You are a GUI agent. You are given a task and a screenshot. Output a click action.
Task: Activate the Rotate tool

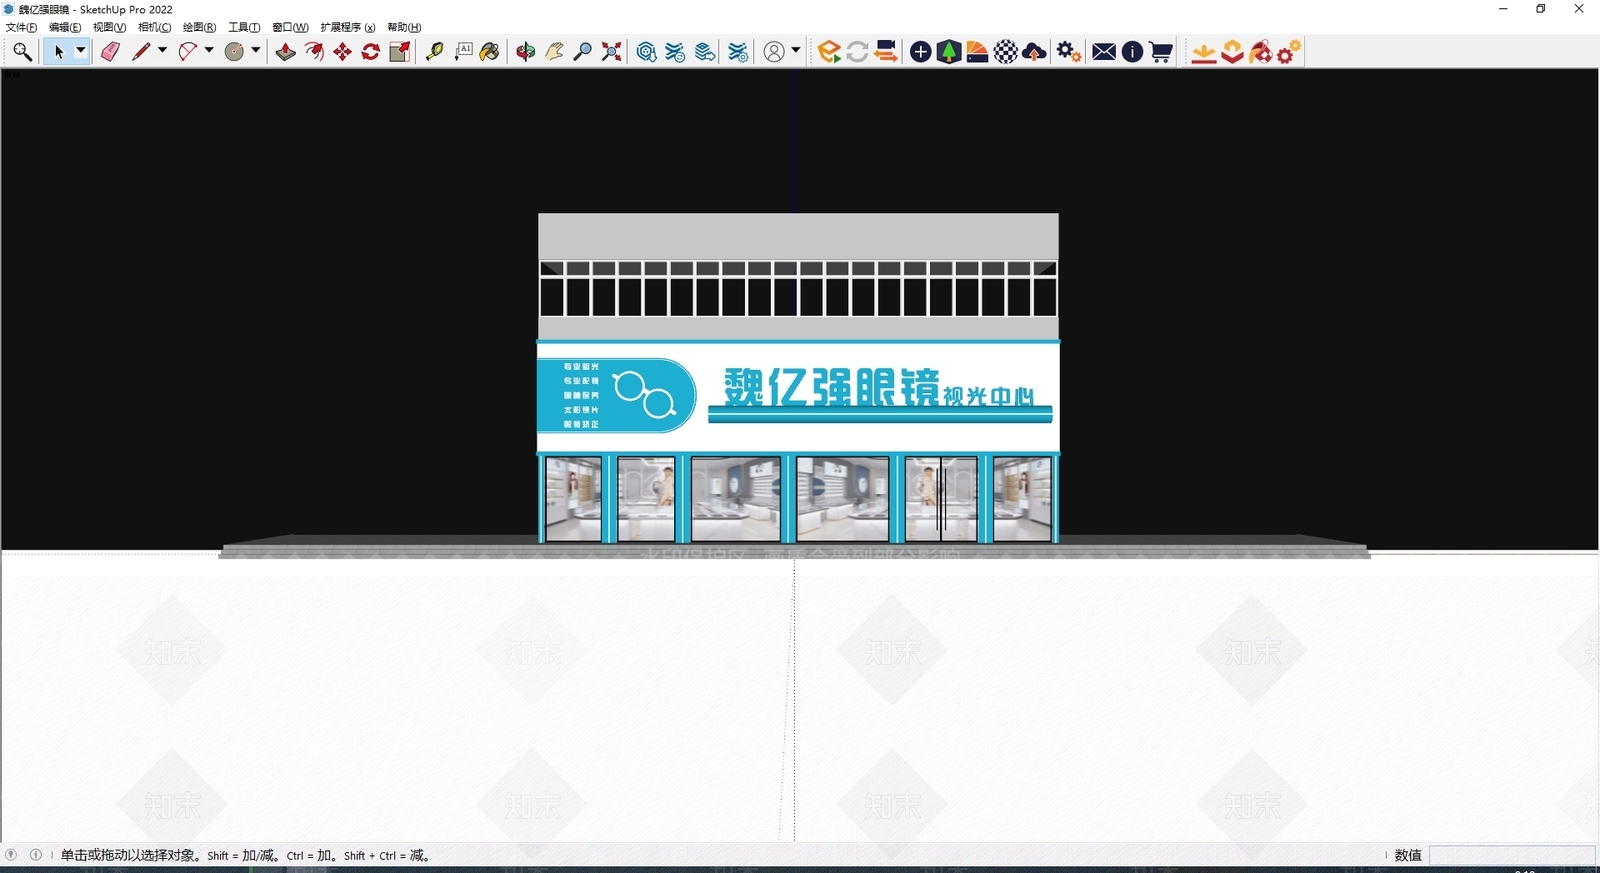(371, 52)
